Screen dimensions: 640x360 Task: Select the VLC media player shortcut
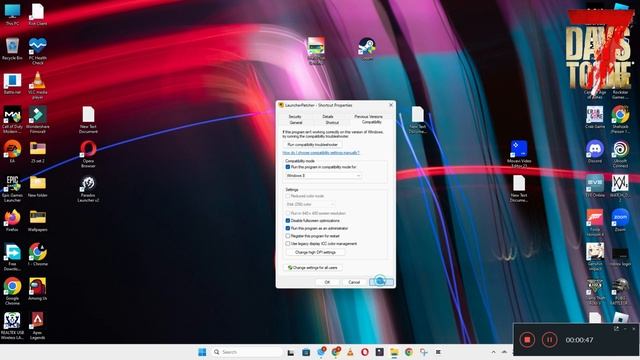[x=38, y=85]
